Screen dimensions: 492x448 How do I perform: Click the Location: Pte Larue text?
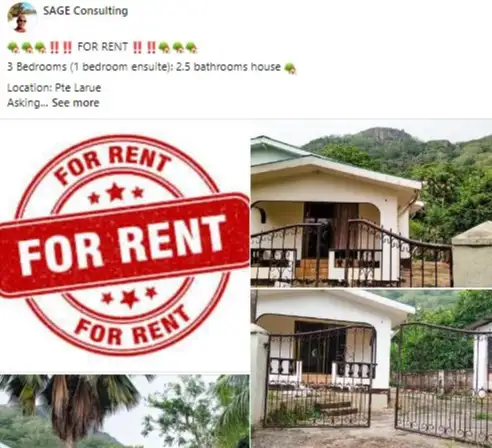coord(54,88)
